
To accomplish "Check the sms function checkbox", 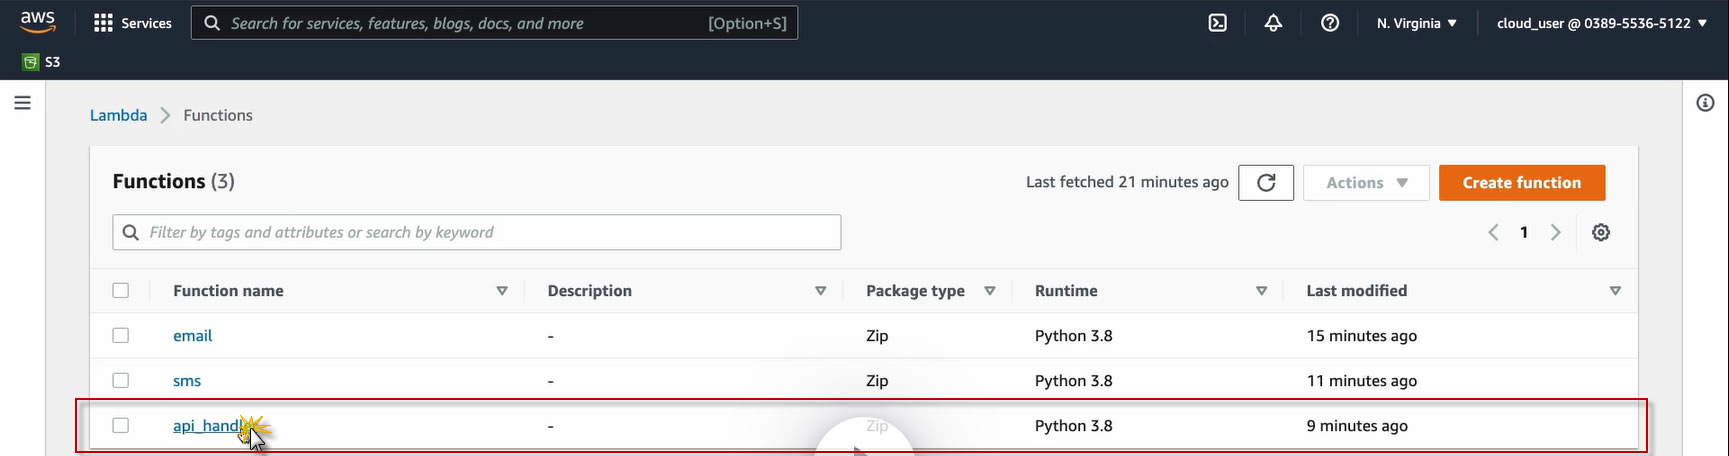I will coord(121,381).
